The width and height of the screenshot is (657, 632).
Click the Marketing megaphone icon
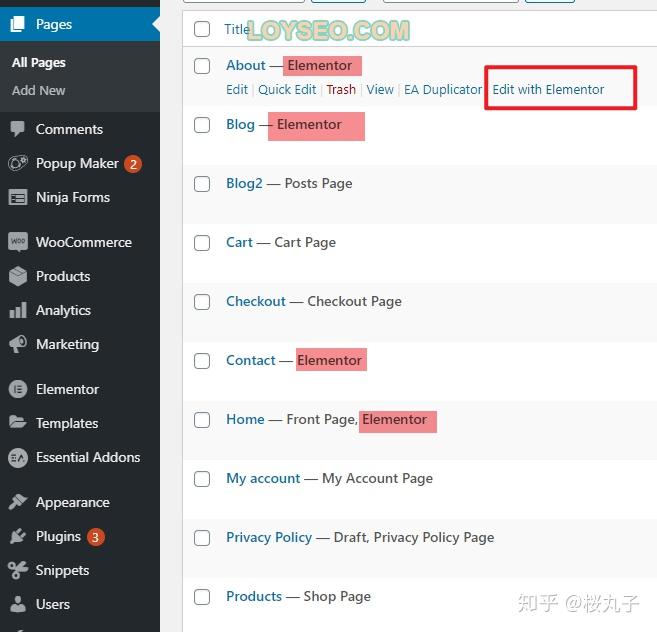(x=18, y=344)
